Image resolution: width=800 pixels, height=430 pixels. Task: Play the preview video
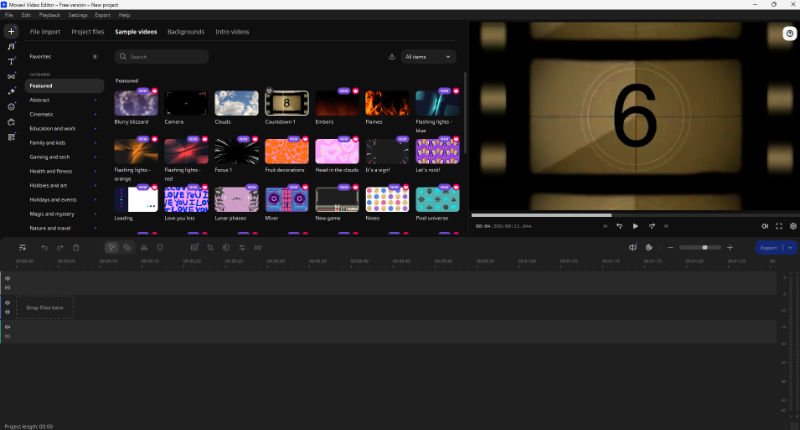pos(635,226)
